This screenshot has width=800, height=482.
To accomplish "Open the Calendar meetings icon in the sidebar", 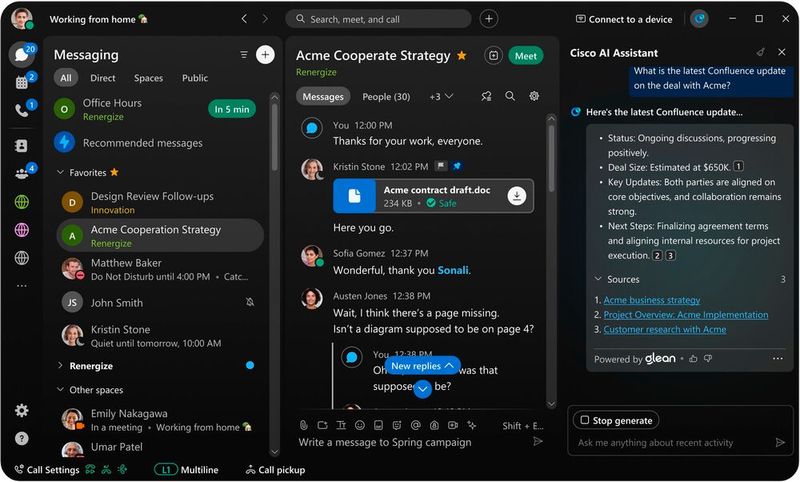I will [x=21, y=82].
